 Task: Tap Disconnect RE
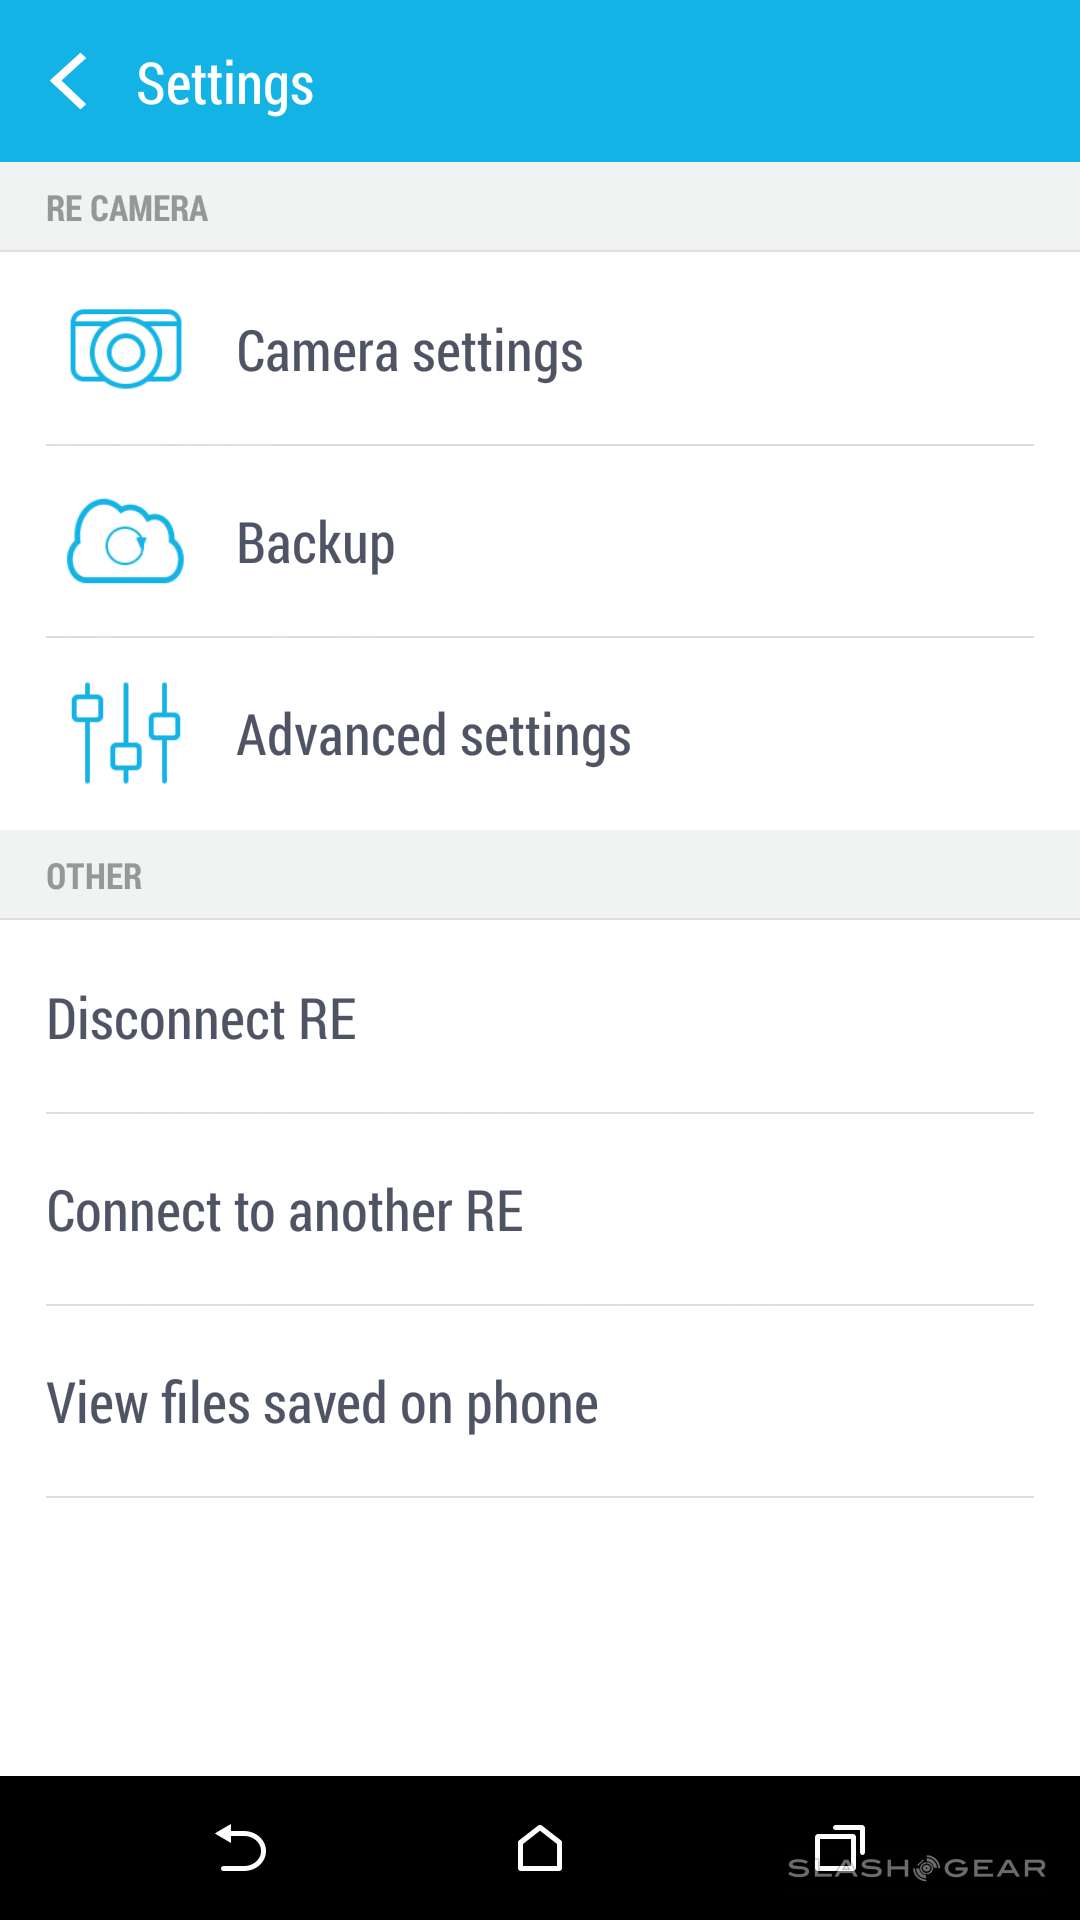201,1019
